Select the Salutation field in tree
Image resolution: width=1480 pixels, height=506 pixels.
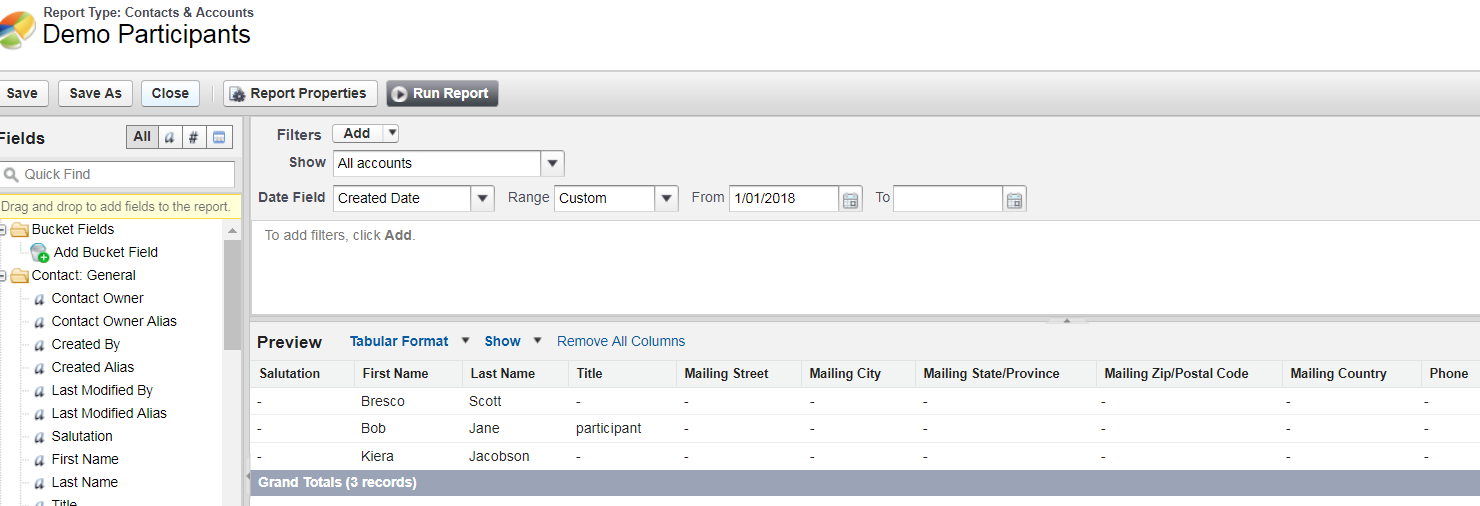(82, 436)
